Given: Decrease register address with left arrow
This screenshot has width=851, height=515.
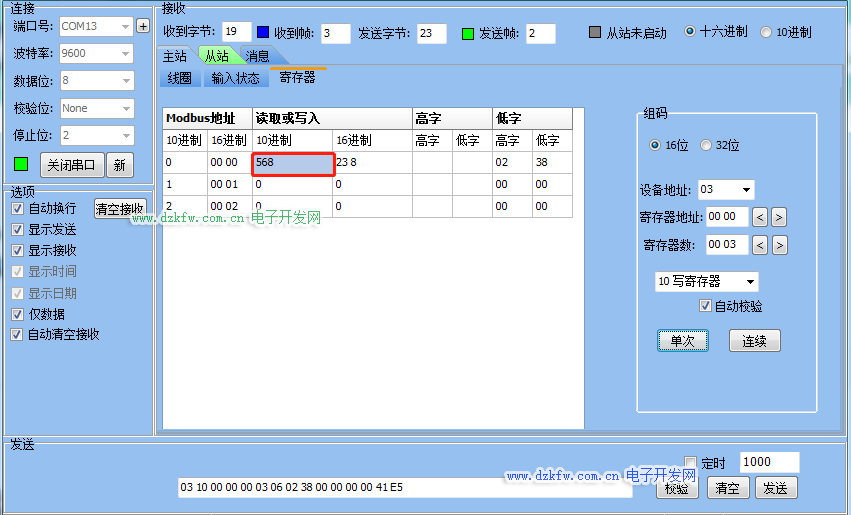Looking at the screenshot, I should pos(759,217).
